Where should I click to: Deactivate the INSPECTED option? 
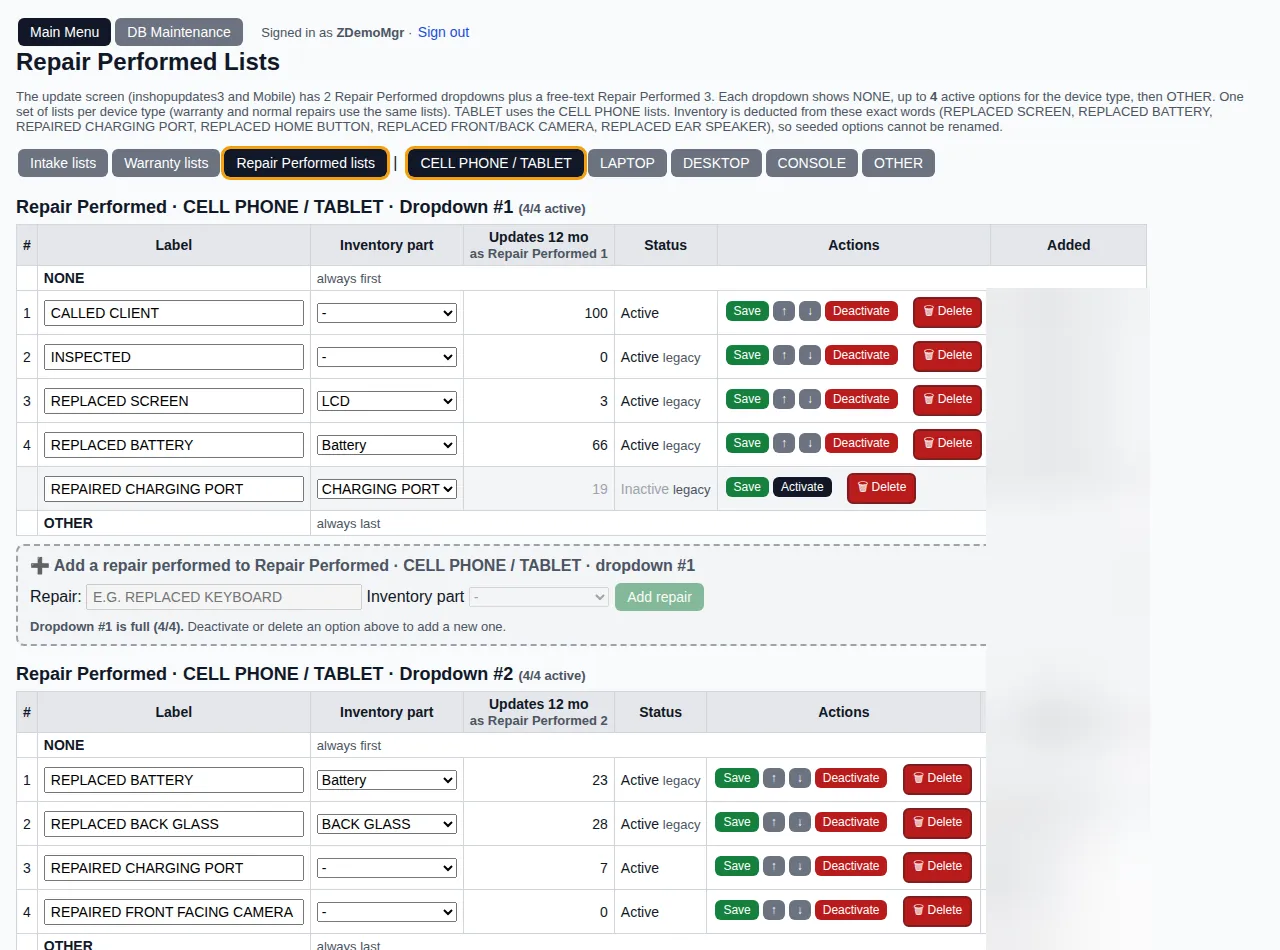[x=861, y=355]
